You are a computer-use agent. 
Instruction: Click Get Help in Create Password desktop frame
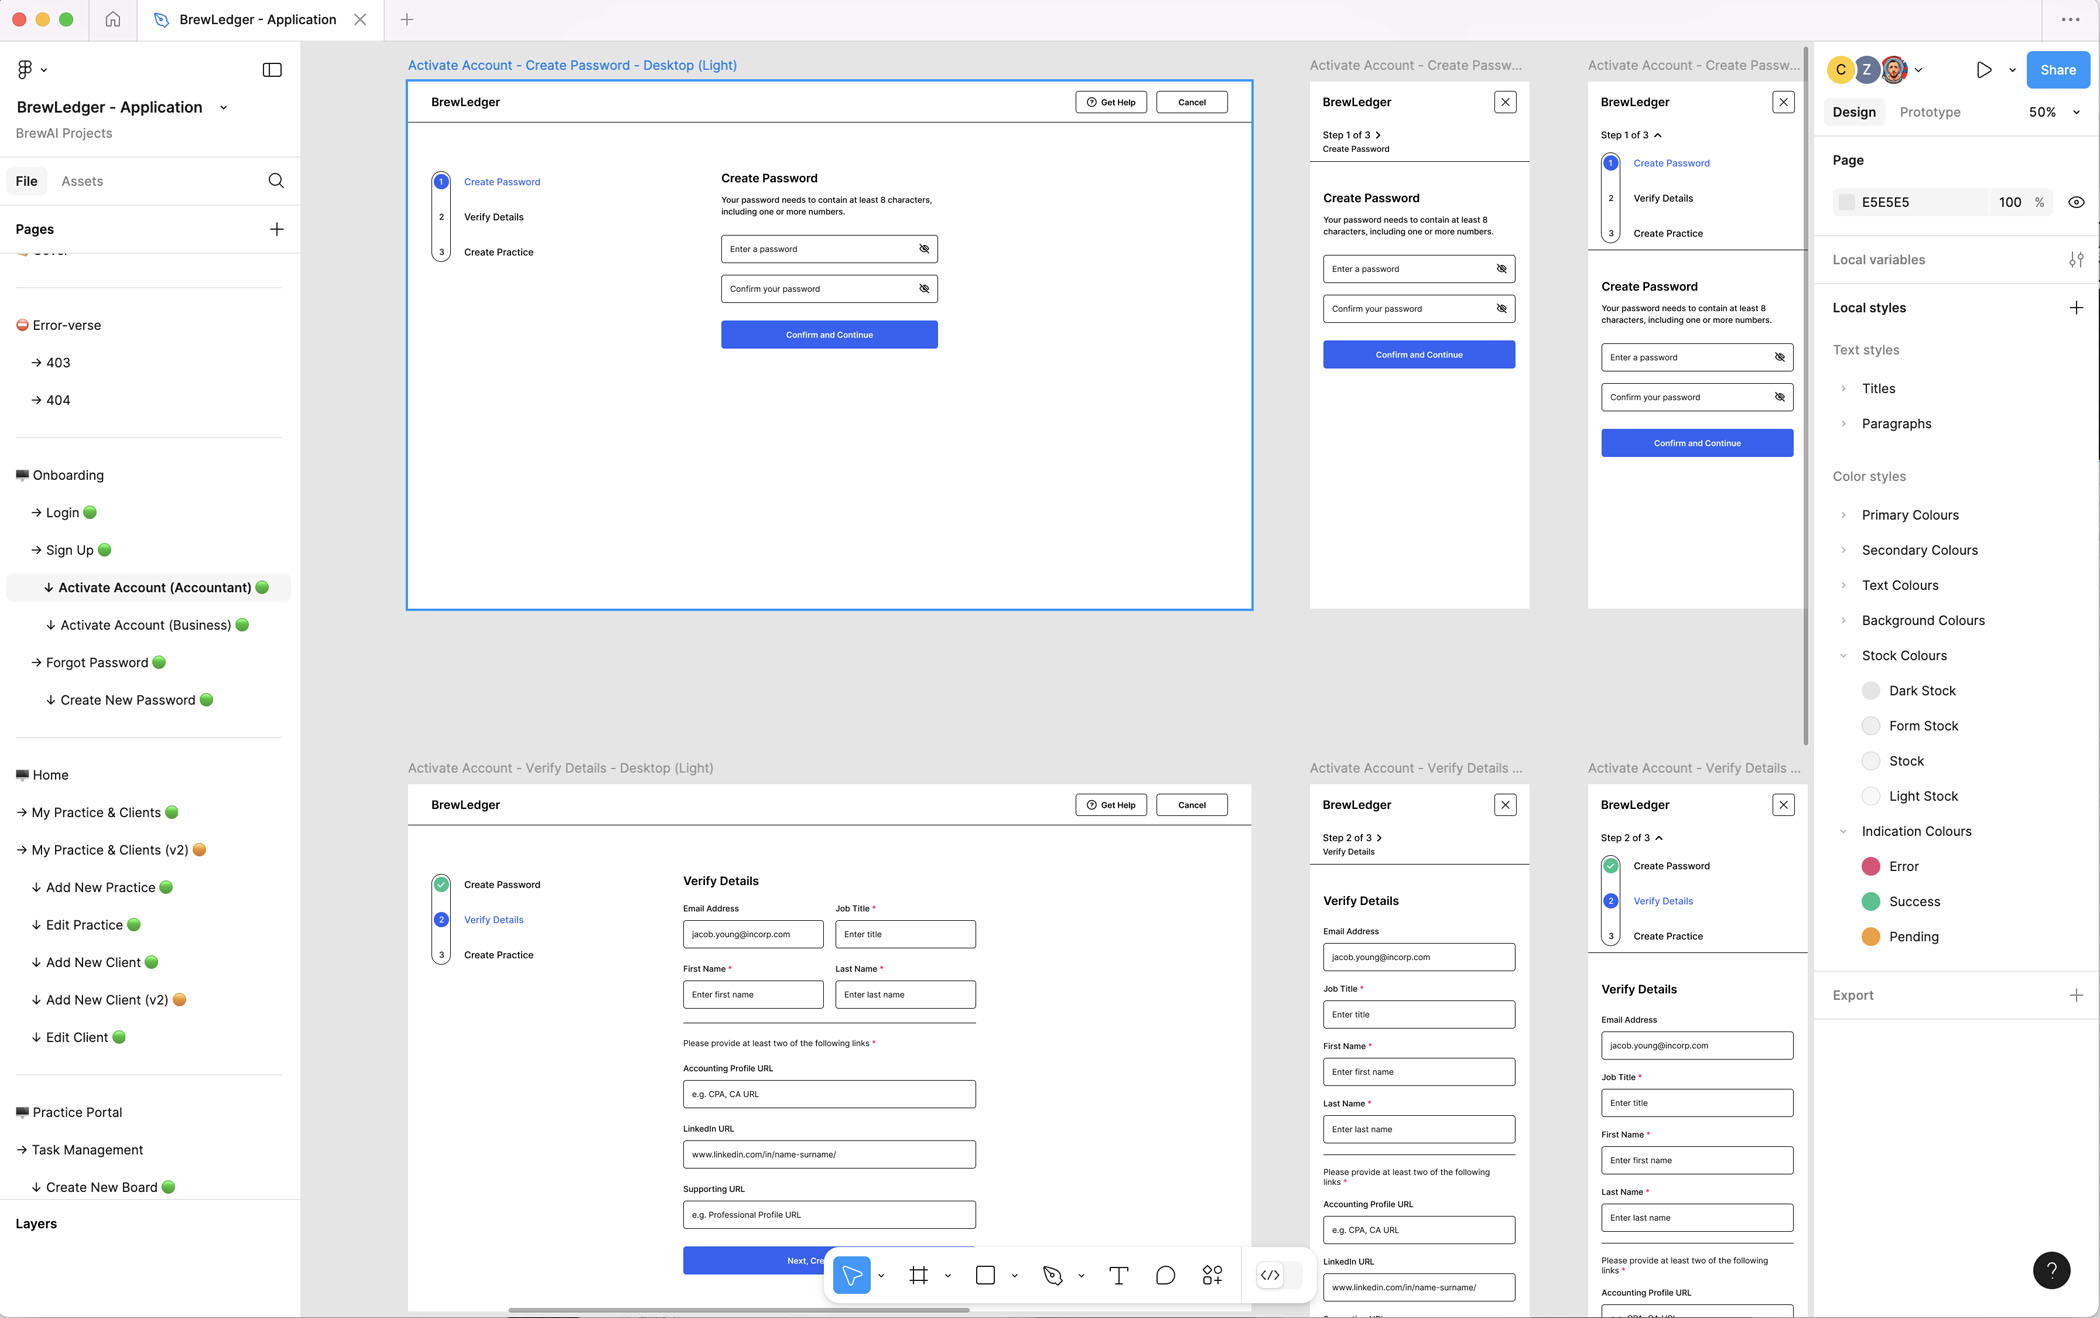(x=1111, y=102)
